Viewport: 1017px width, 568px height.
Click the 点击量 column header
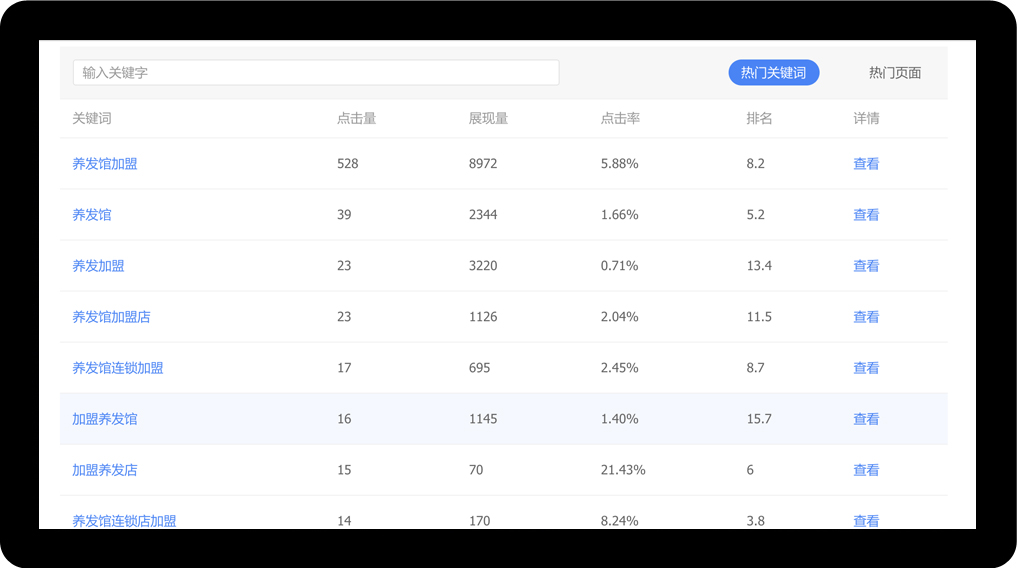356,119
